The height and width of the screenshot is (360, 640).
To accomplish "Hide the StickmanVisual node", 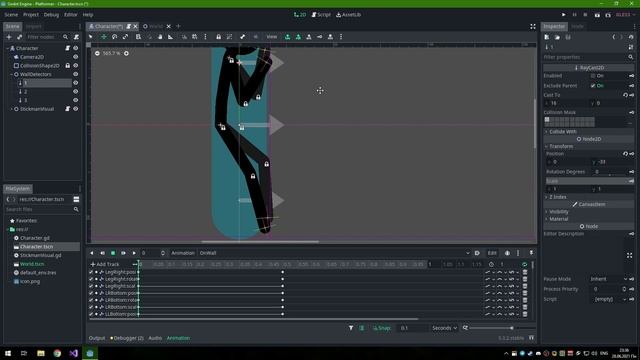I will (76, 109).
